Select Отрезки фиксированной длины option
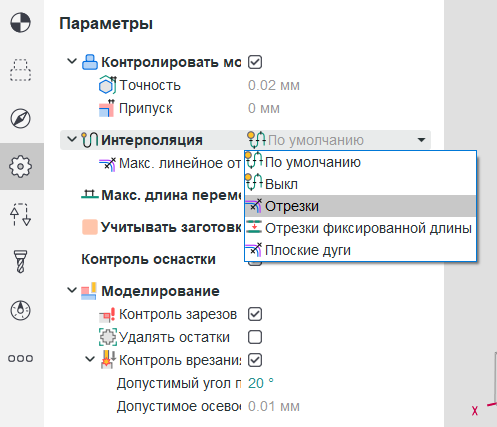Screen dimensions: 497x427 (360, 228)
